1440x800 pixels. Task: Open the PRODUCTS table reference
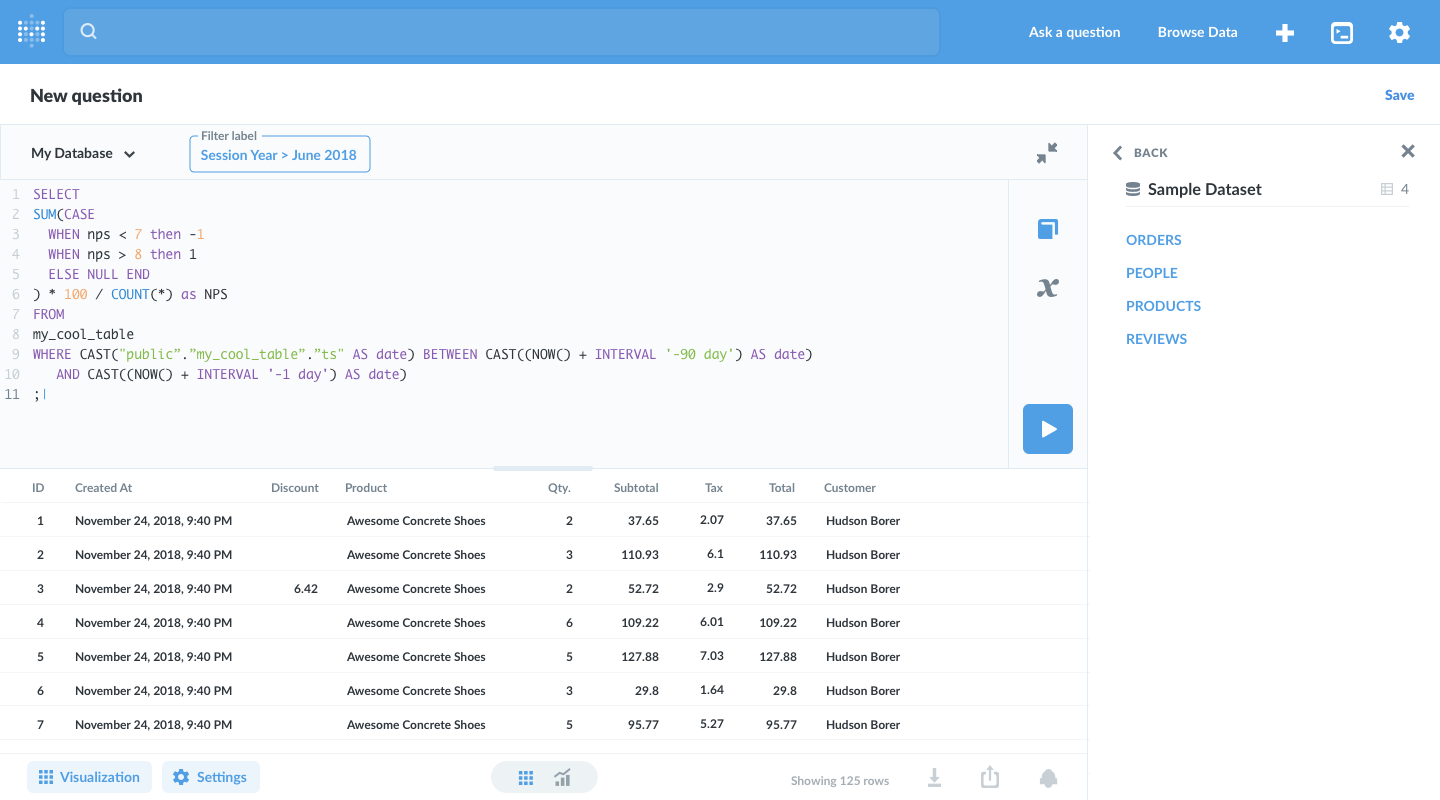click(1164, 306)
